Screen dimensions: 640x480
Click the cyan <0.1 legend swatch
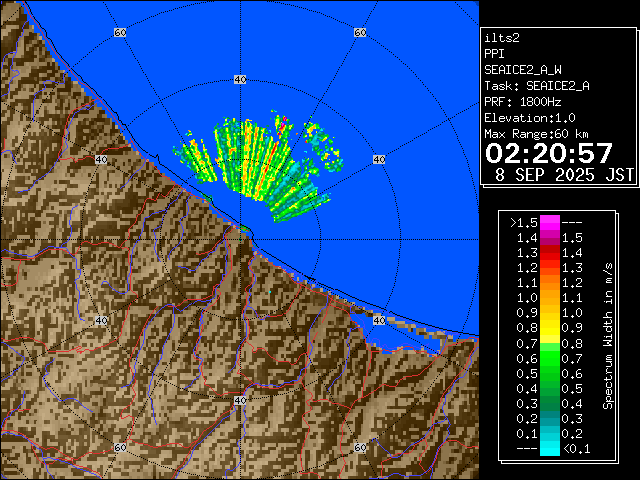[x=549, y=448]
